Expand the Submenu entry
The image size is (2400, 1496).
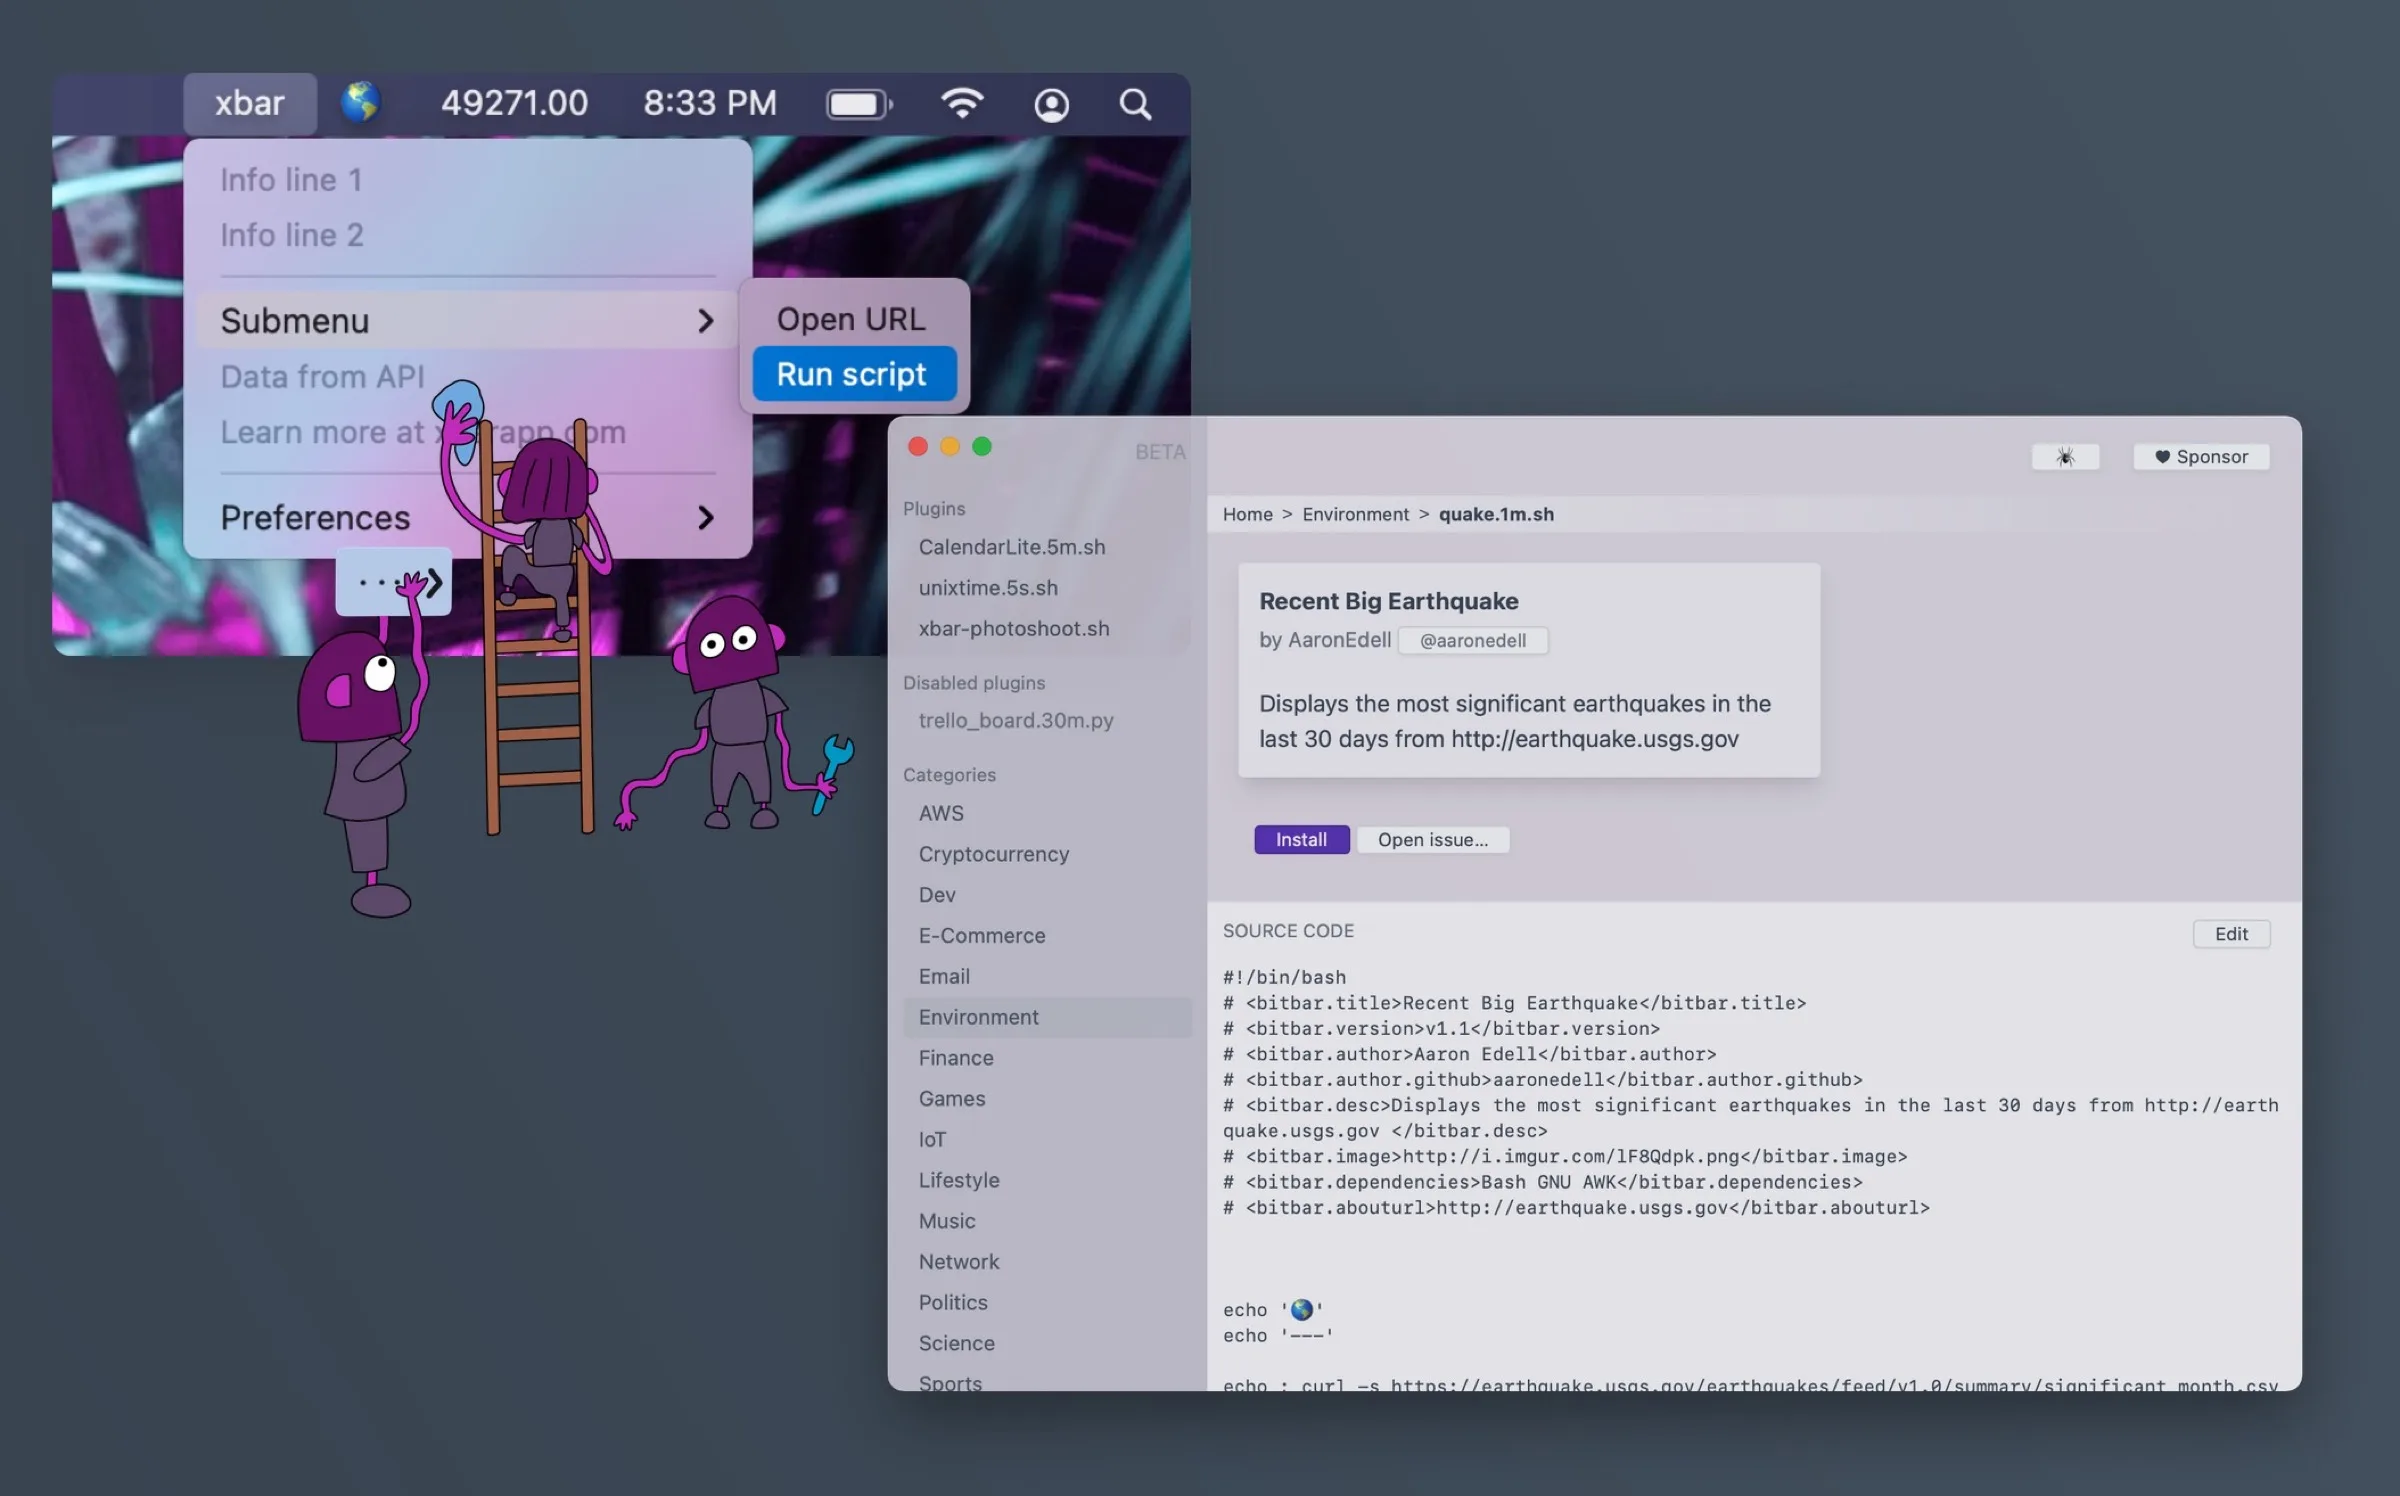tap(294, 320)
